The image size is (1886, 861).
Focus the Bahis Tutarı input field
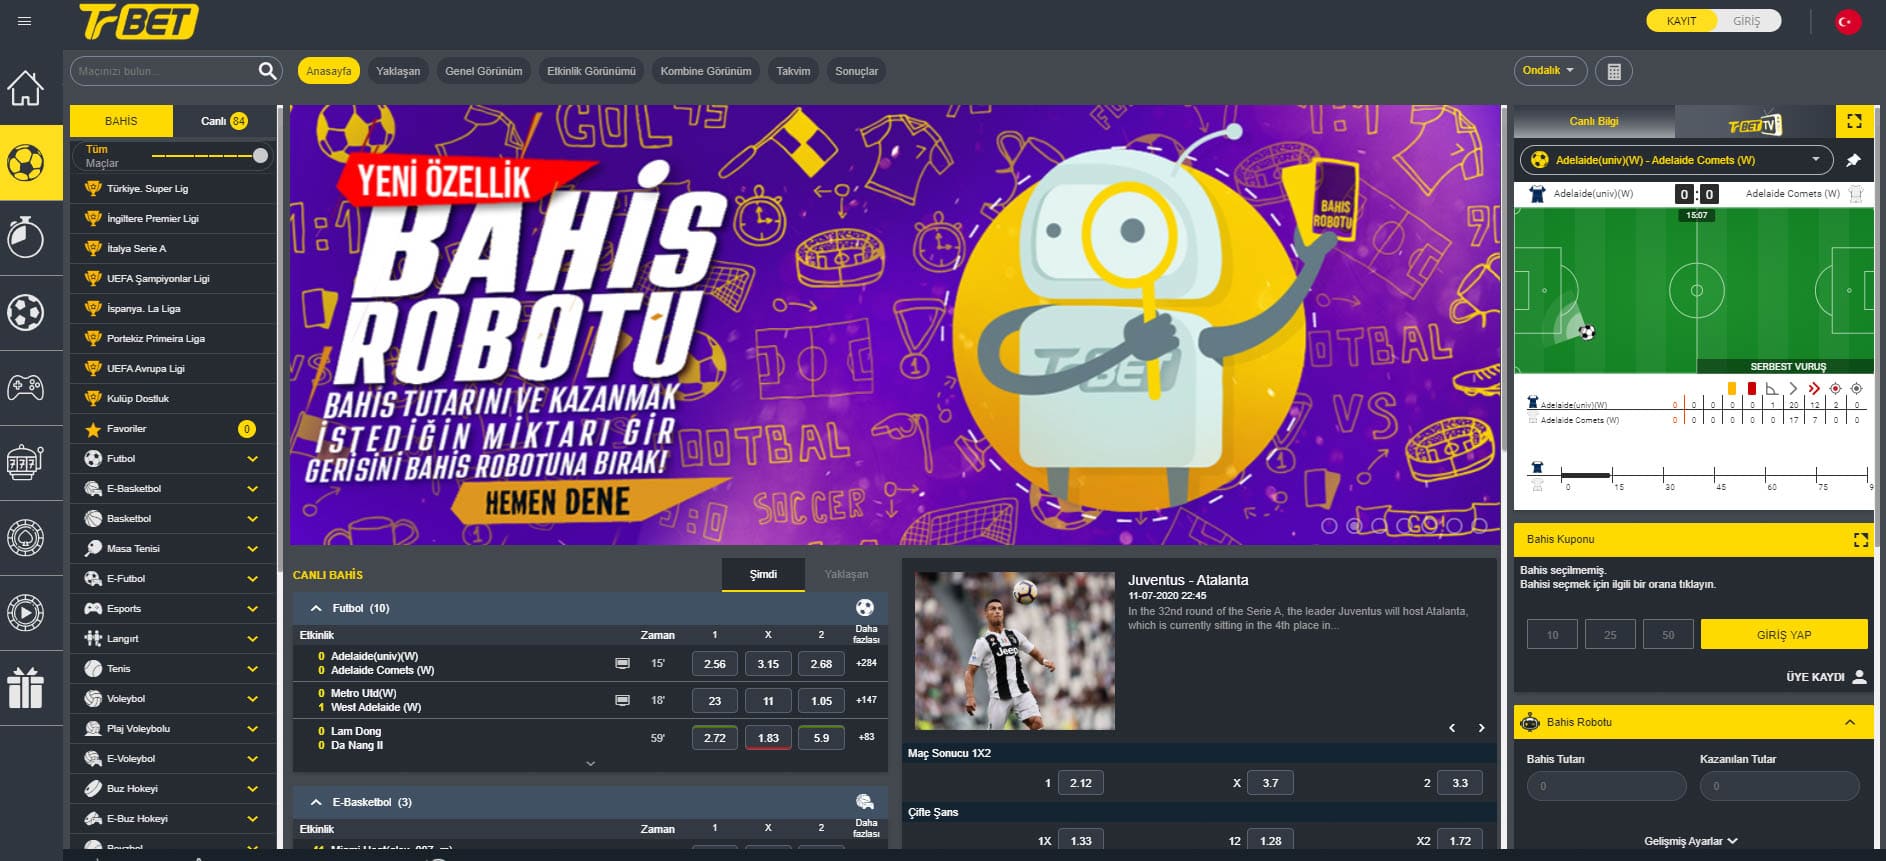(x=1606, y=786)
